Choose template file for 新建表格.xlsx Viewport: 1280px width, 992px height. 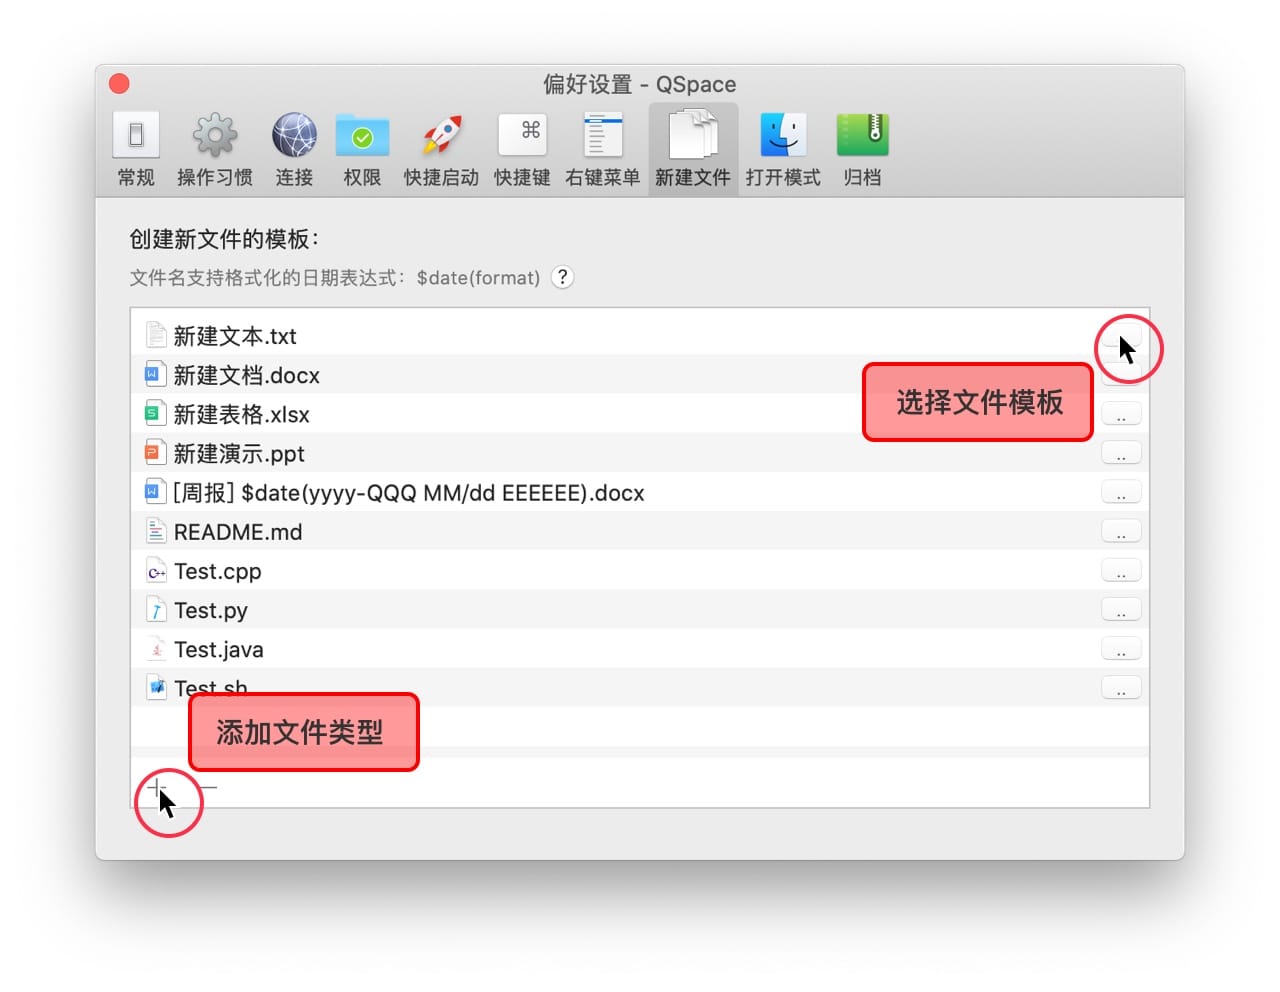[1121, 415]
